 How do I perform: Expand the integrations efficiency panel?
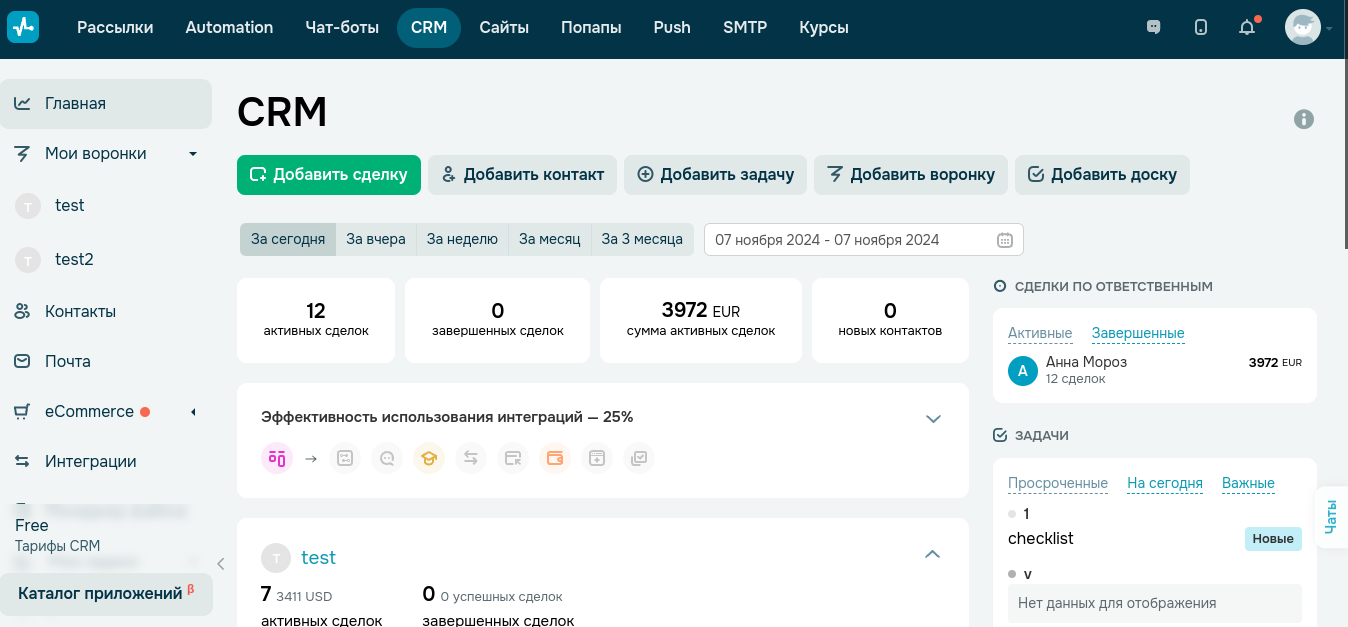[x=933, y=418]
